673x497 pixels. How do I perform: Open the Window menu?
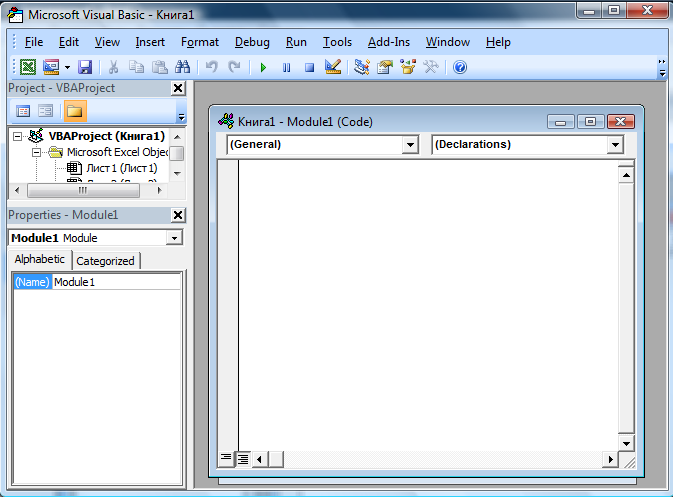click(x=448, y=42)
